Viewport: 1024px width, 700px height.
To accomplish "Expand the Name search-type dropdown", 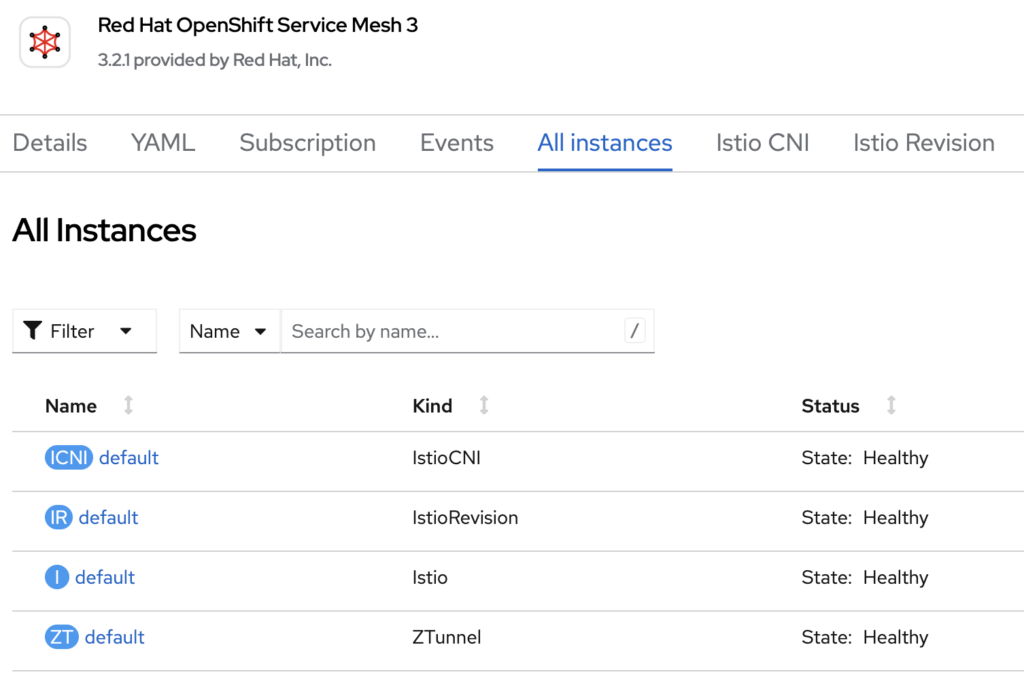I will point(229,331).
